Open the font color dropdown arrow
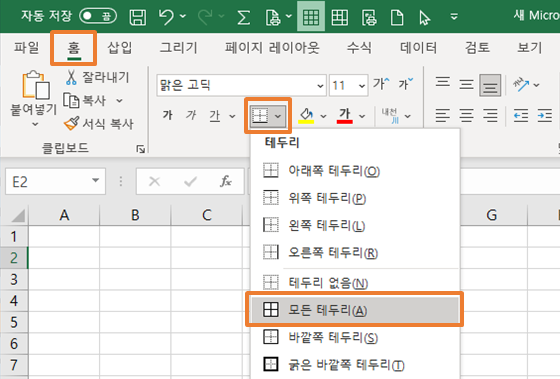The height and width of the screenshot is (379, 560). 362,116
